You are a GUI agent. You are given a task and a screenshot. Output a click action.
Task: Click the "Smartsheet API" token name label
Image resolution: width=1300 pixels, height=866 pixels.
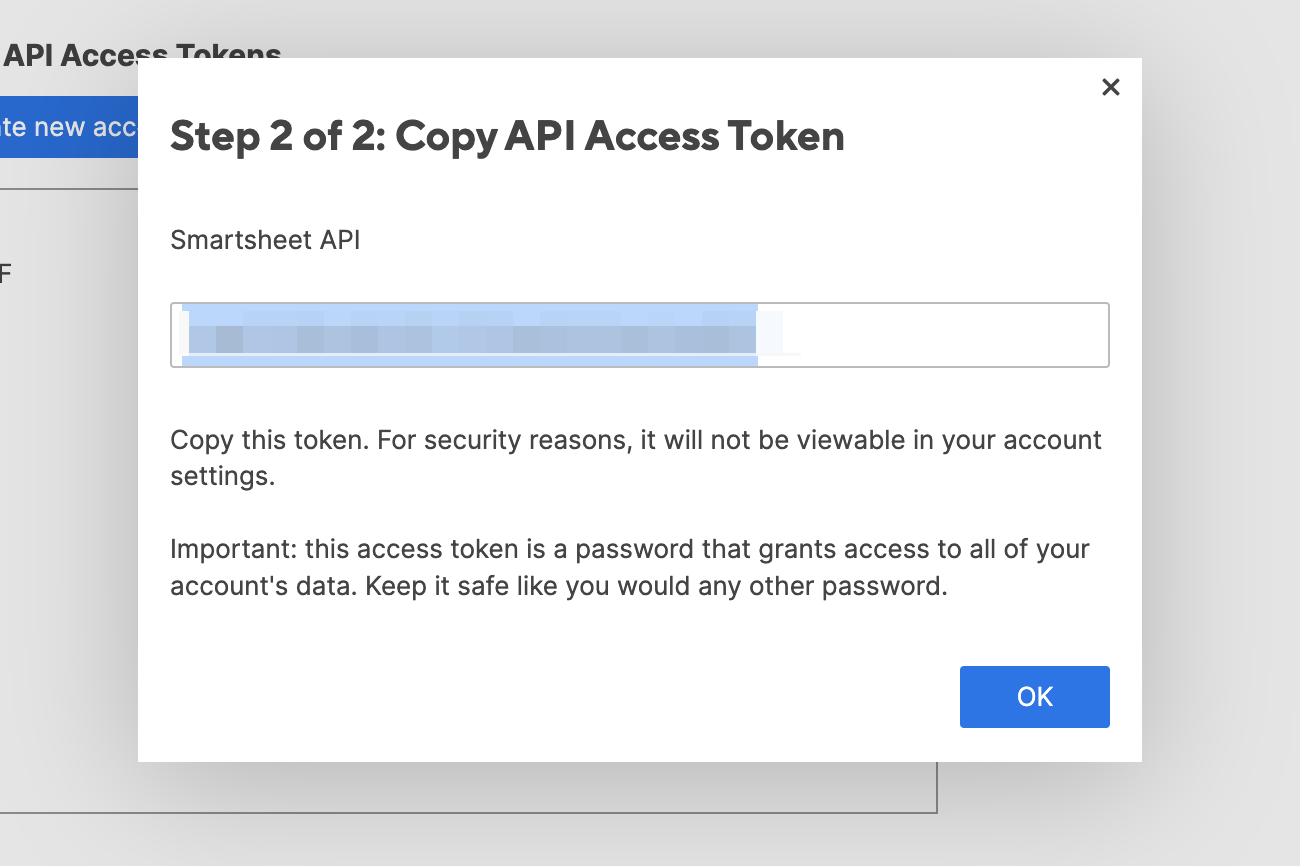[x=265, y=240]
